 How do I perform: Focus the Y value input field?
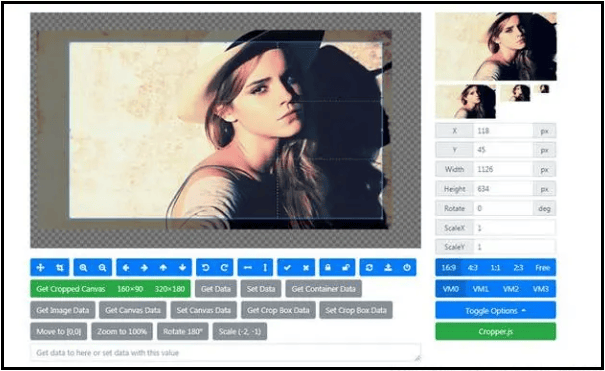pos(503,150)
